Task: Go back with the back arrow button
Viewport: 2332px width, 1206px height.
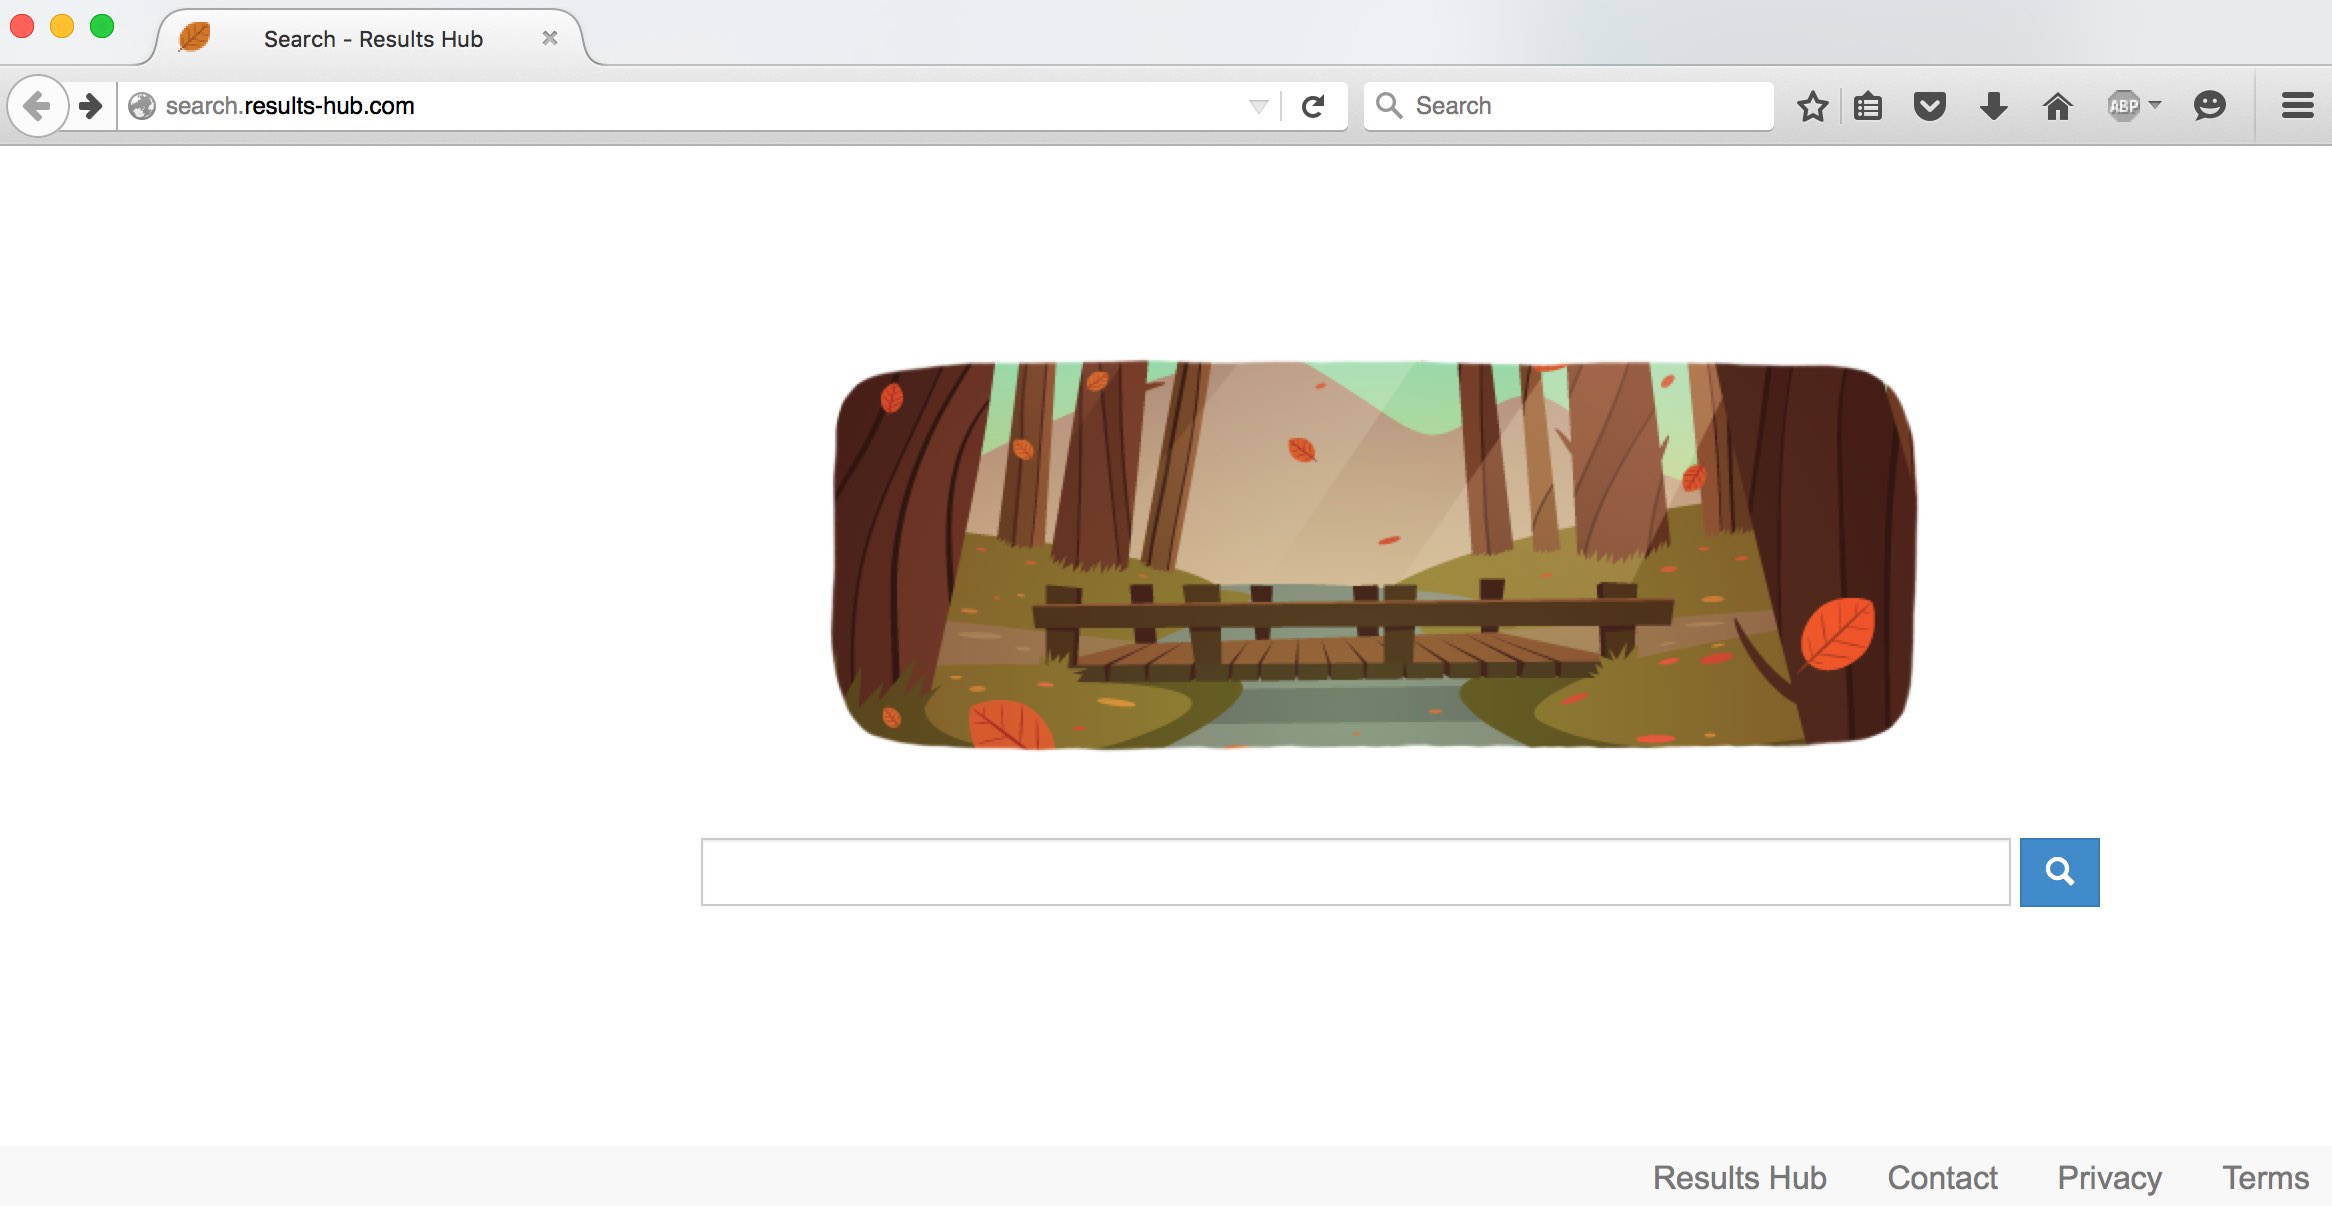Action: click(x=37, y=105)
